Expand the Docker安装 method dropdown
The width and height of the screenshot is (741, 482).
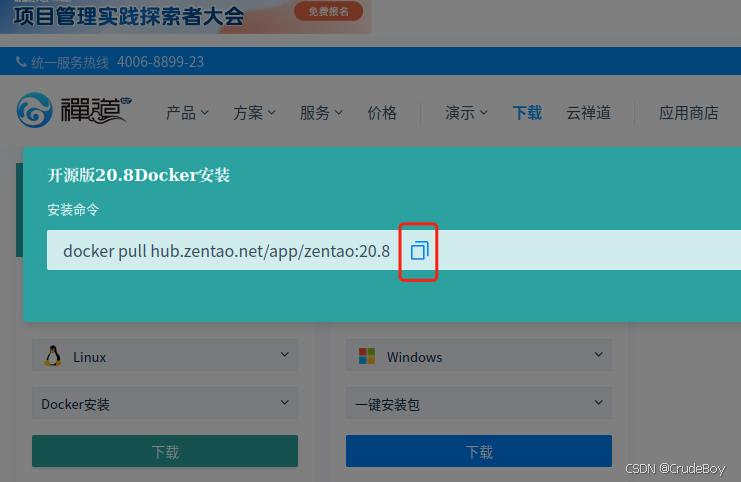[165, 403]
